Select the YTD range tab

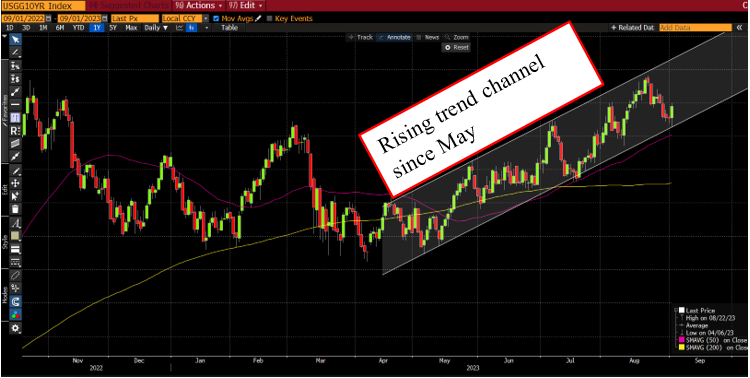[78, 28]
